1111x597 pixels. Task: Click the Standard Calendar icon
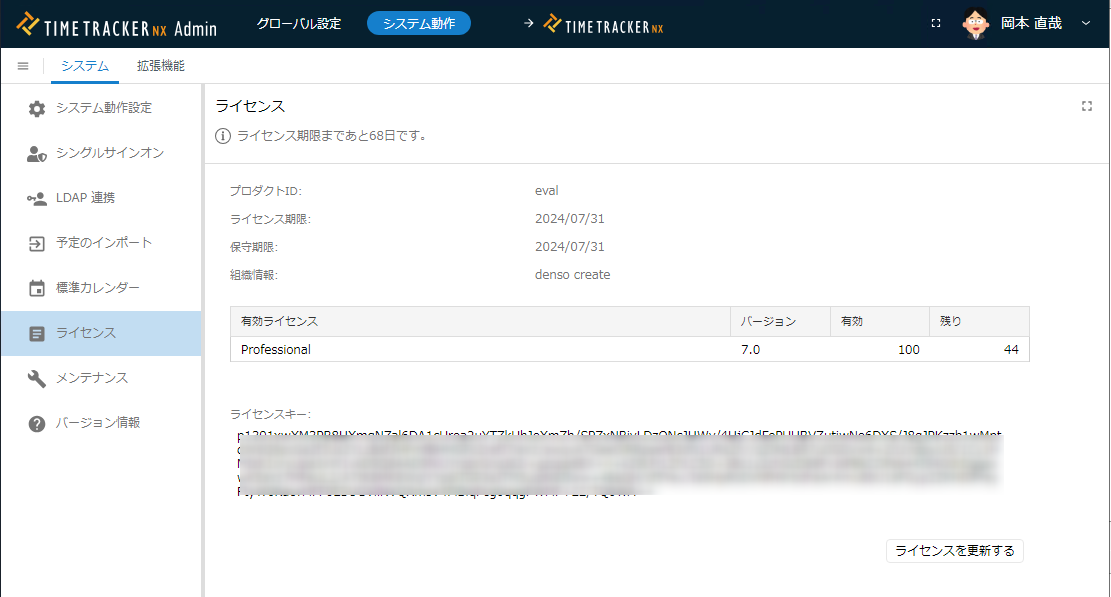point(37,288)
